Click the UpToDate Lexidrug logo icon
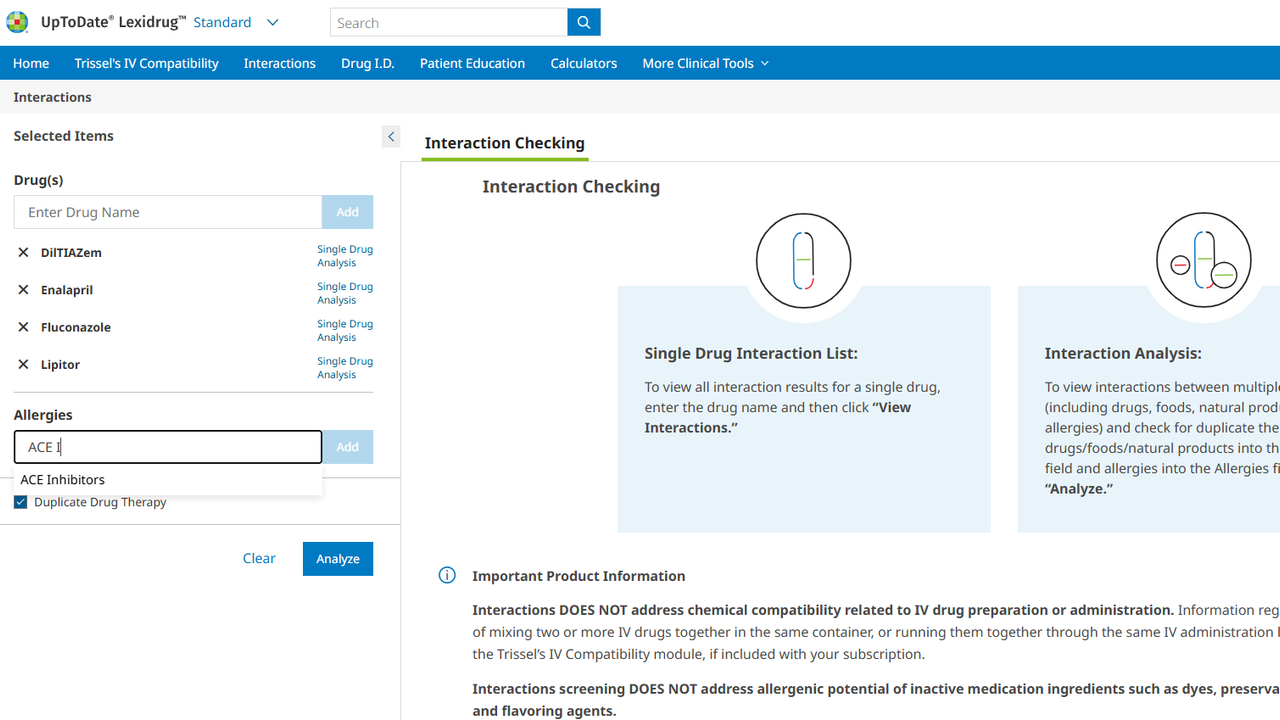1280x720 pixels. coord(17,22)
